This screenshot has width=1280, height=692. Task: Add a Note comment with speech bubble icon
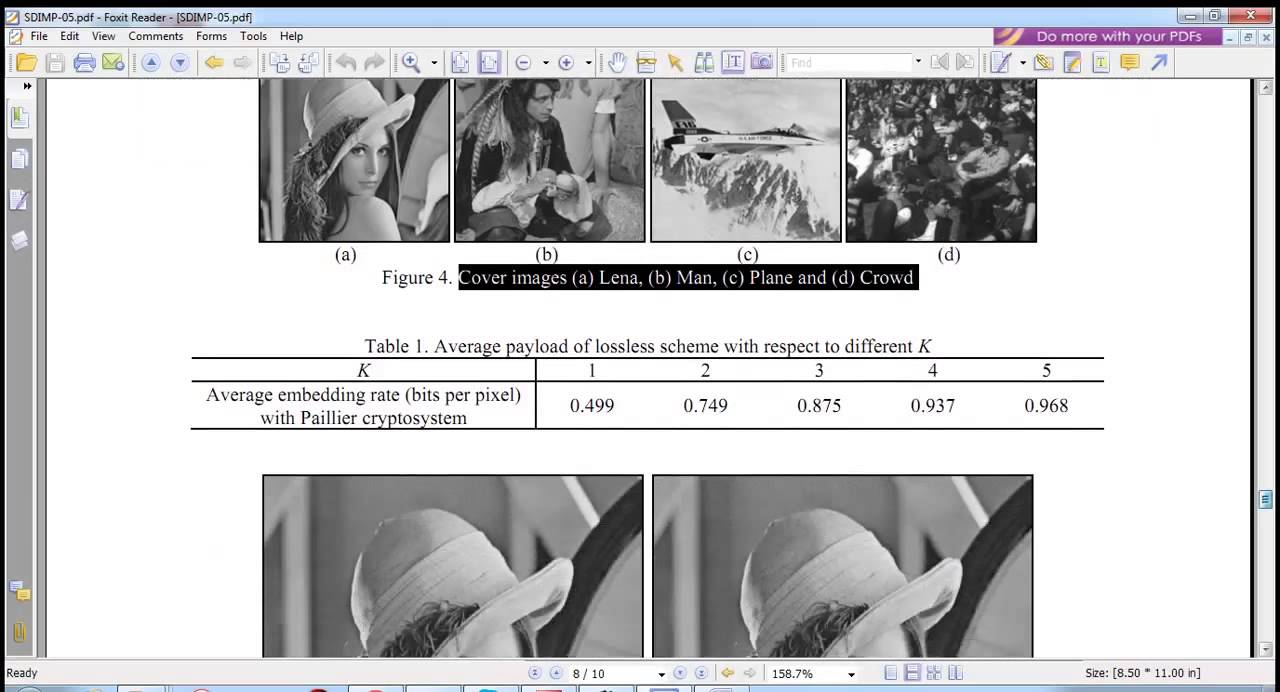1130,63
